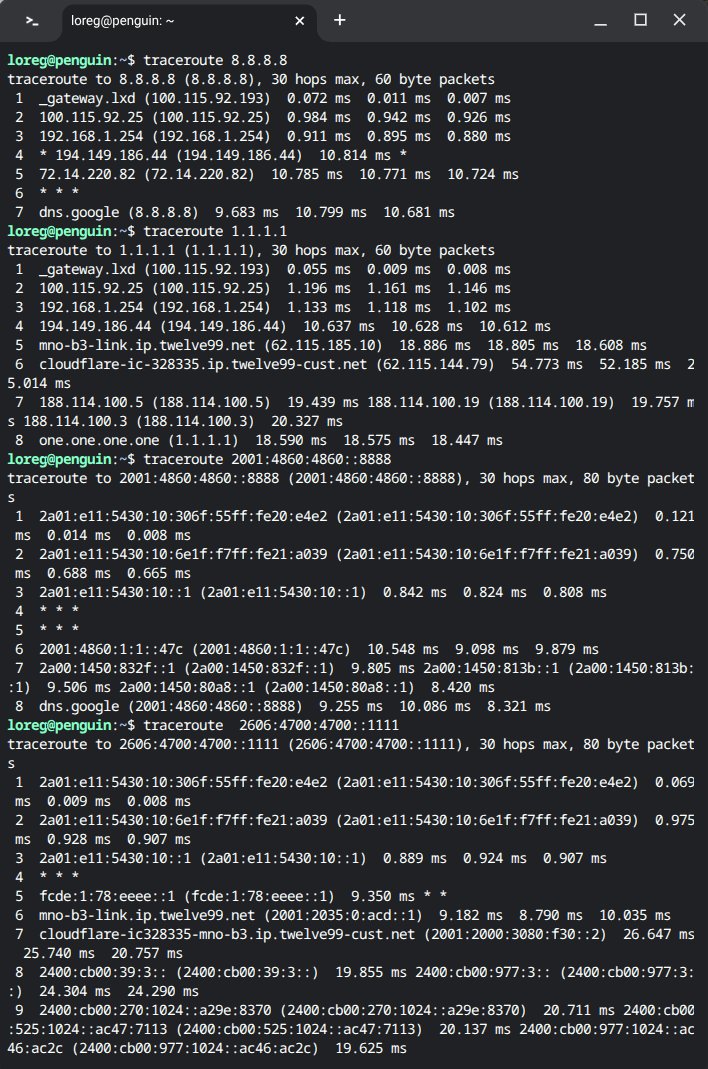Maximize the terminal window

coord(641,20)
